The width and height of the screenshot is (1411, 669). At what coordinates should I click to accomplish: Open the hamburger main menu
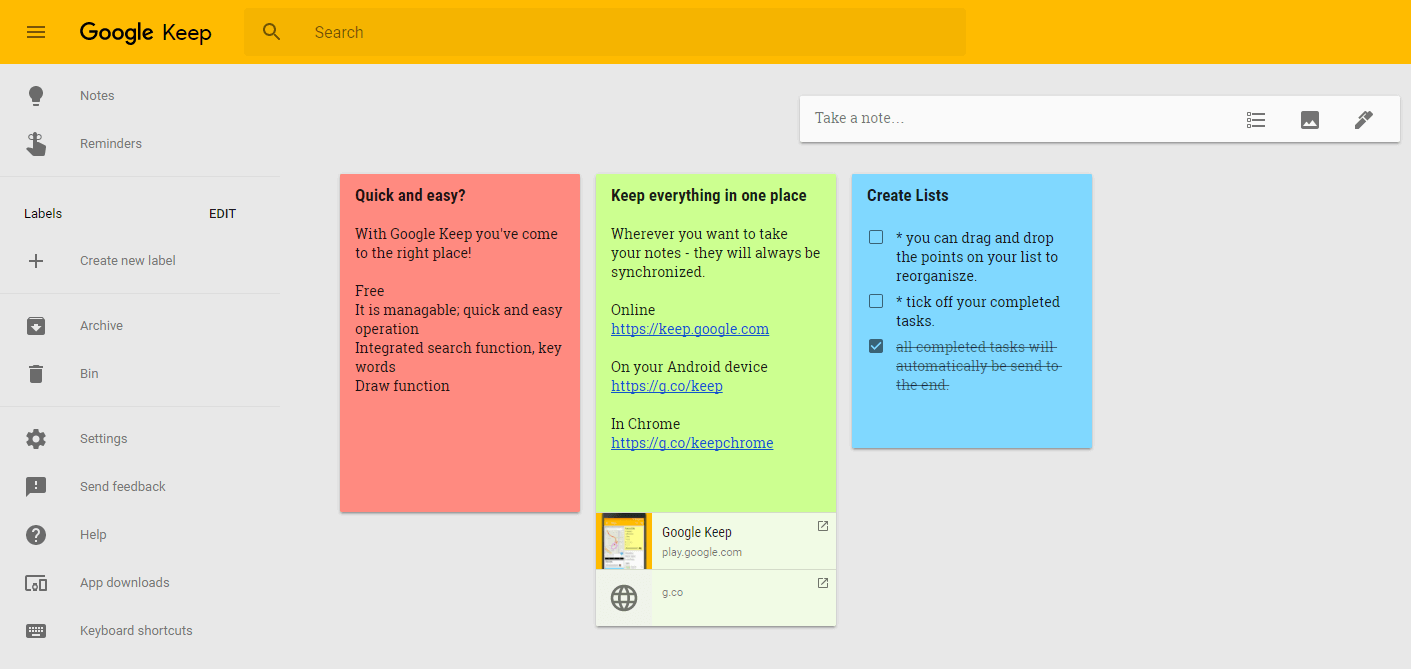point(36,32)
